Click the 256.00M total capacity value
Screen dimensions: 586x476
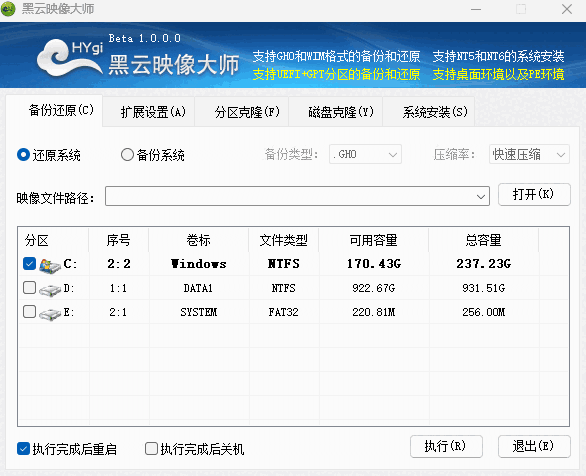click(484, 312)
